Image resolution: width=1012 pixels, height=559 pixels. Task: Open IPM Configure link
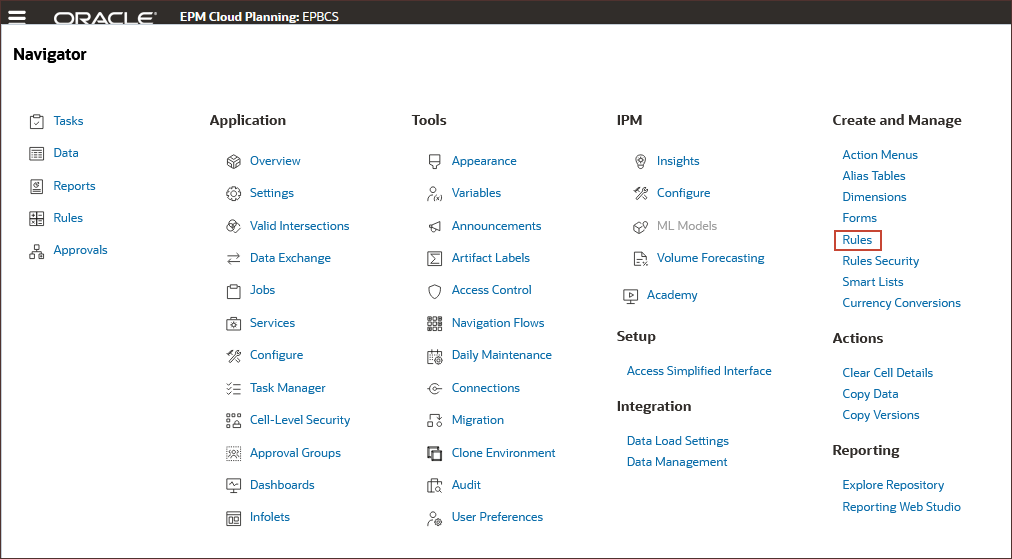pos(683,193)
